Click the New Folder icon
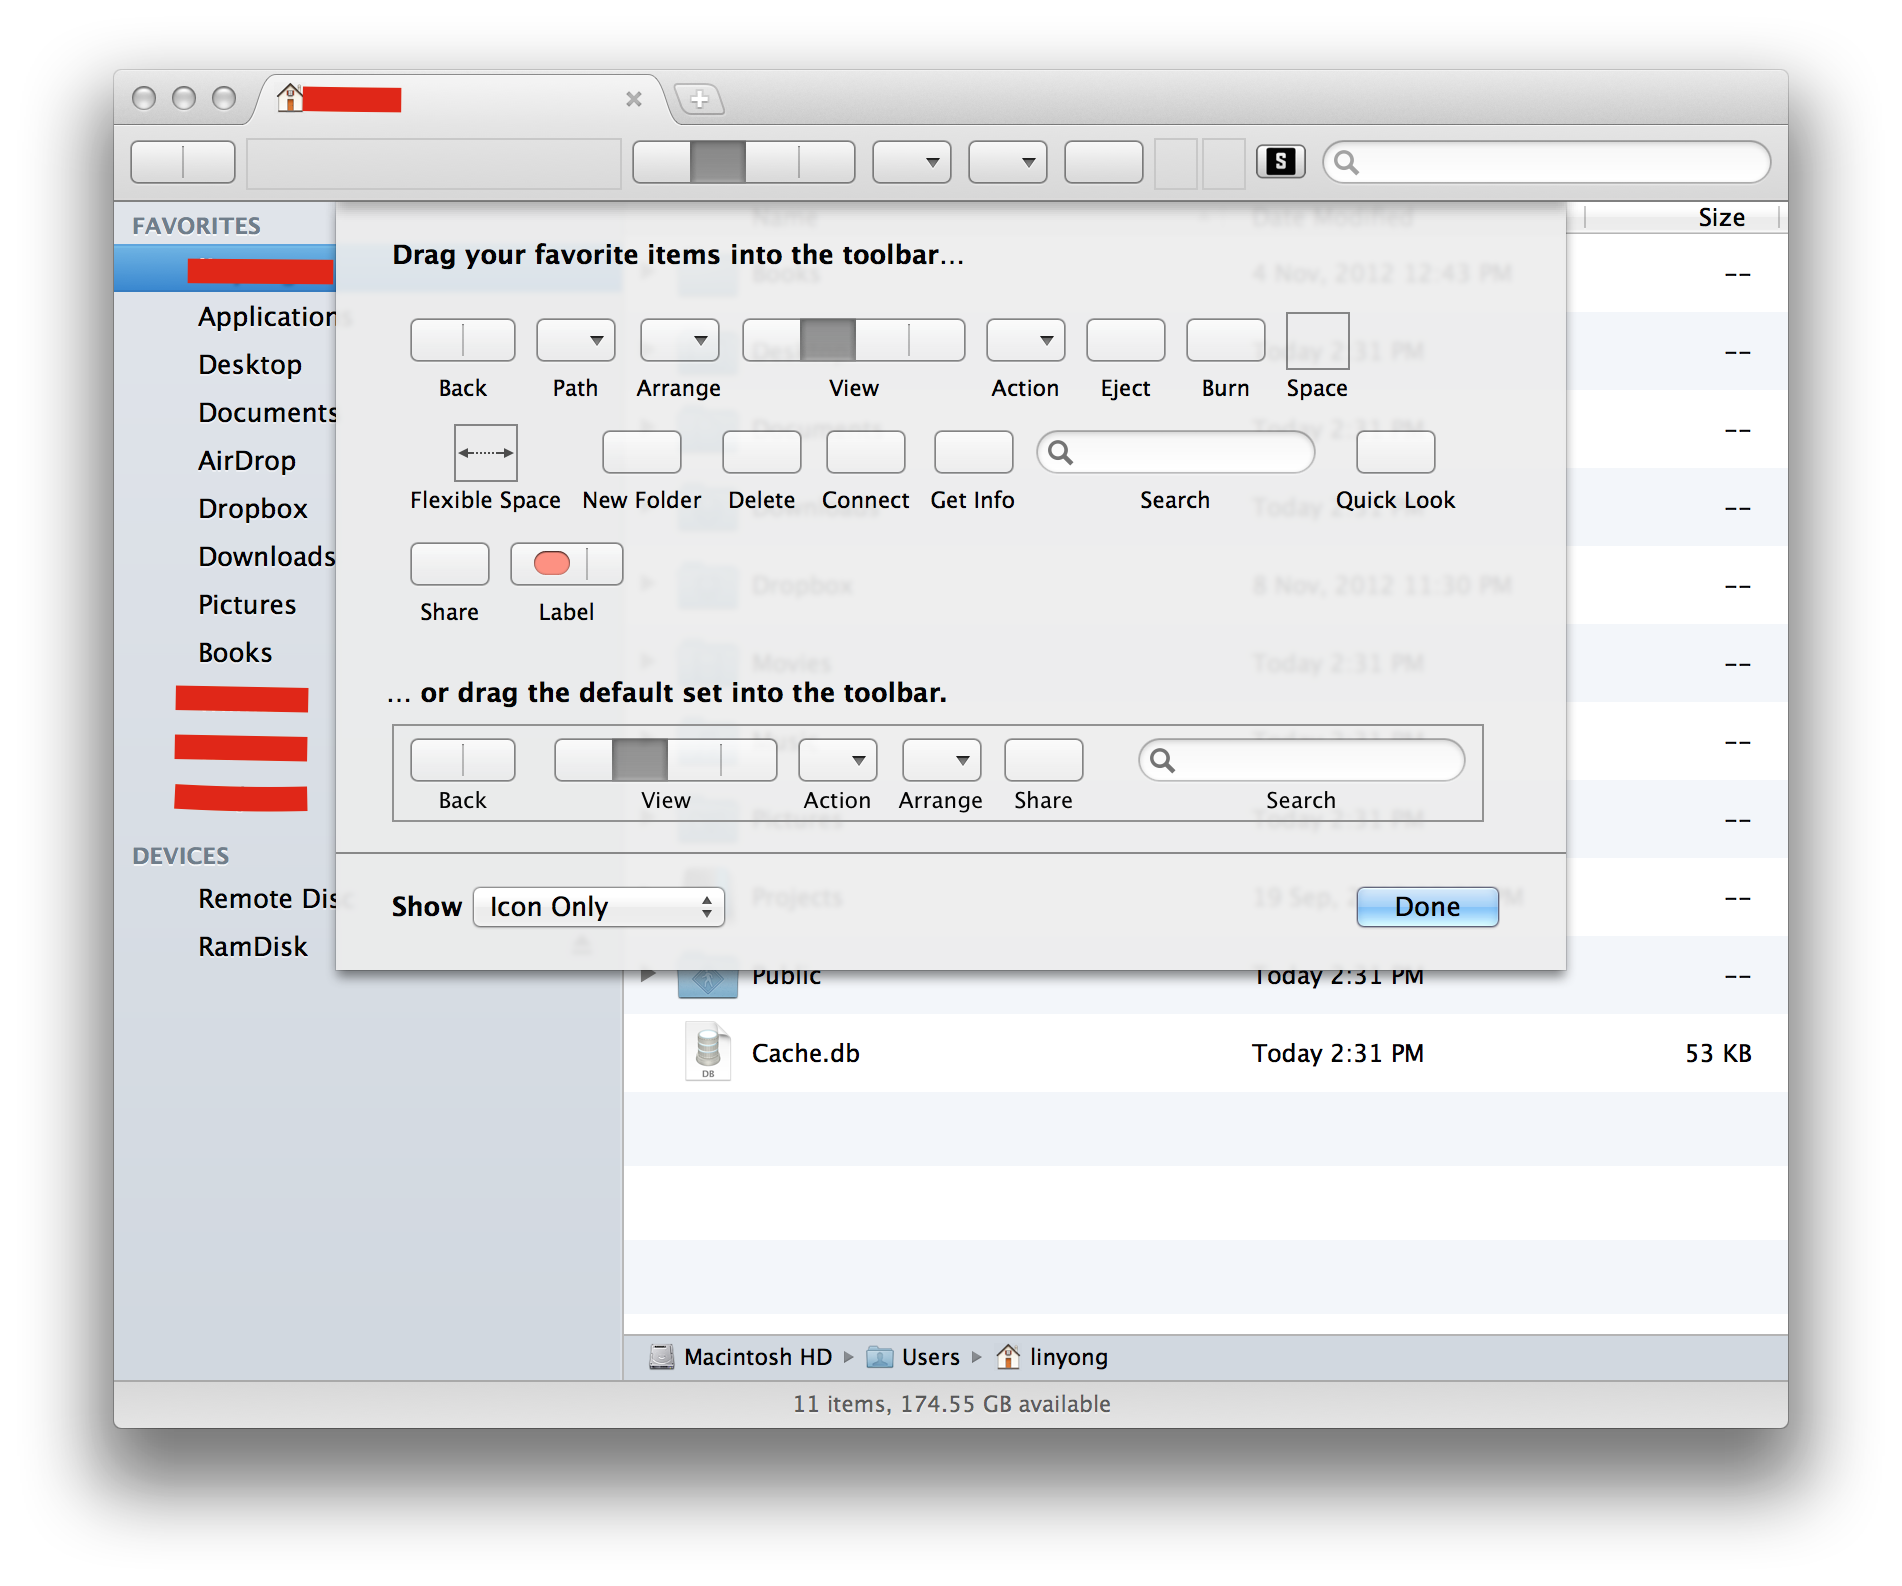The height and width of the screenshot is (1586, 1902). [641, 452]
